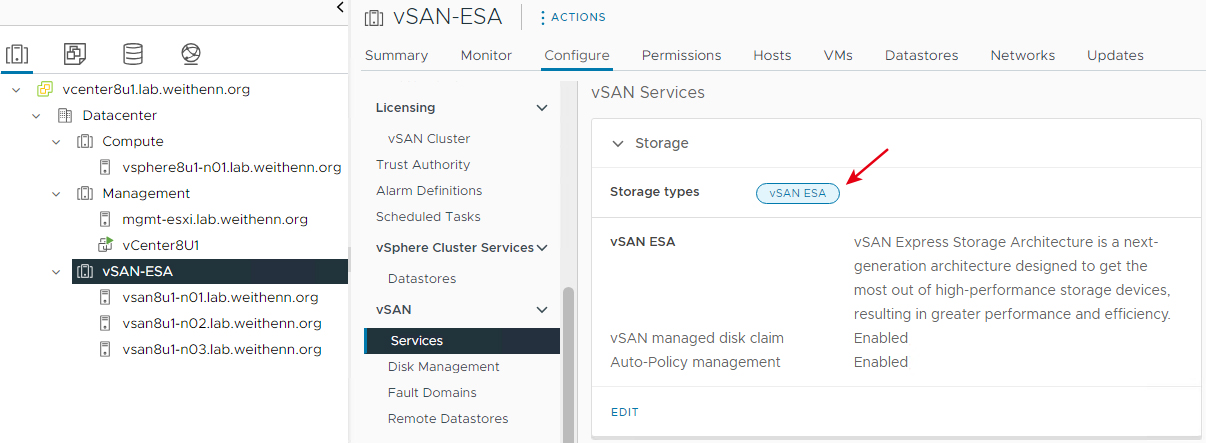Click Datacenter icon in the inventory tree
The image size is (1206, 443).
coord(65,115)
